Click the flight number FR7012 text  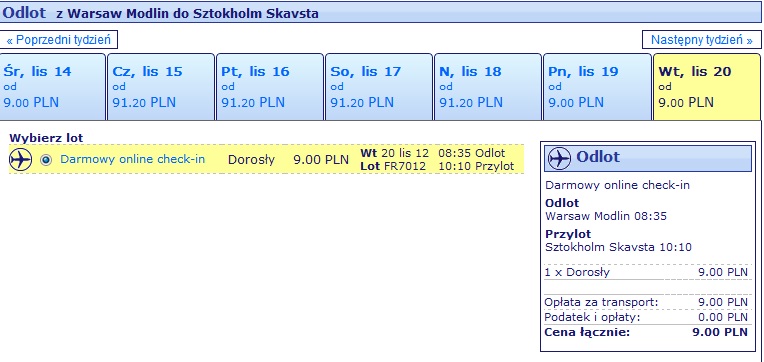pyautogui.click(x=405, y=167)
